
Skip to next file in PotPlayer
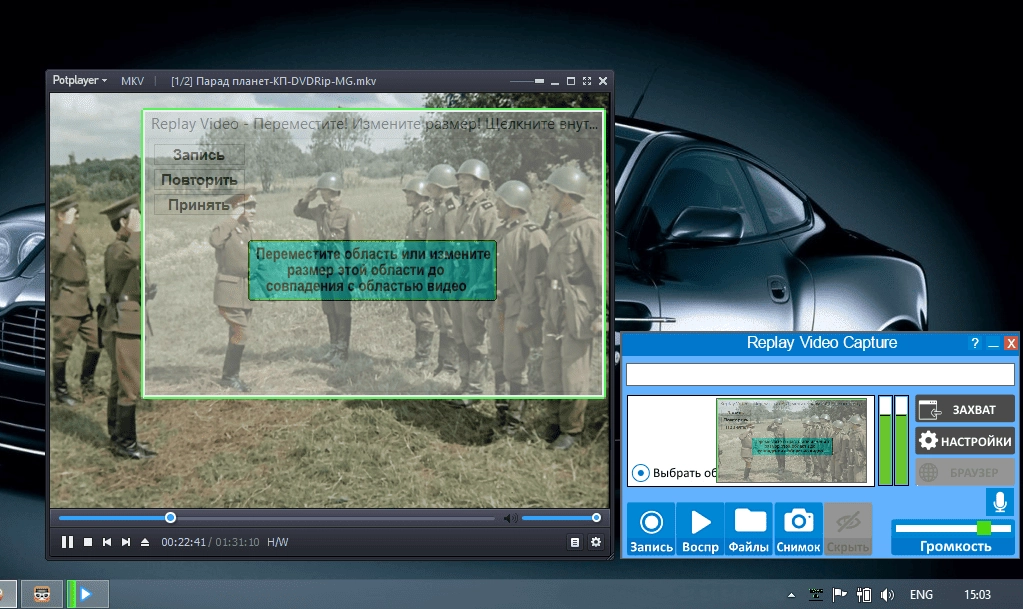pos(126,542)
